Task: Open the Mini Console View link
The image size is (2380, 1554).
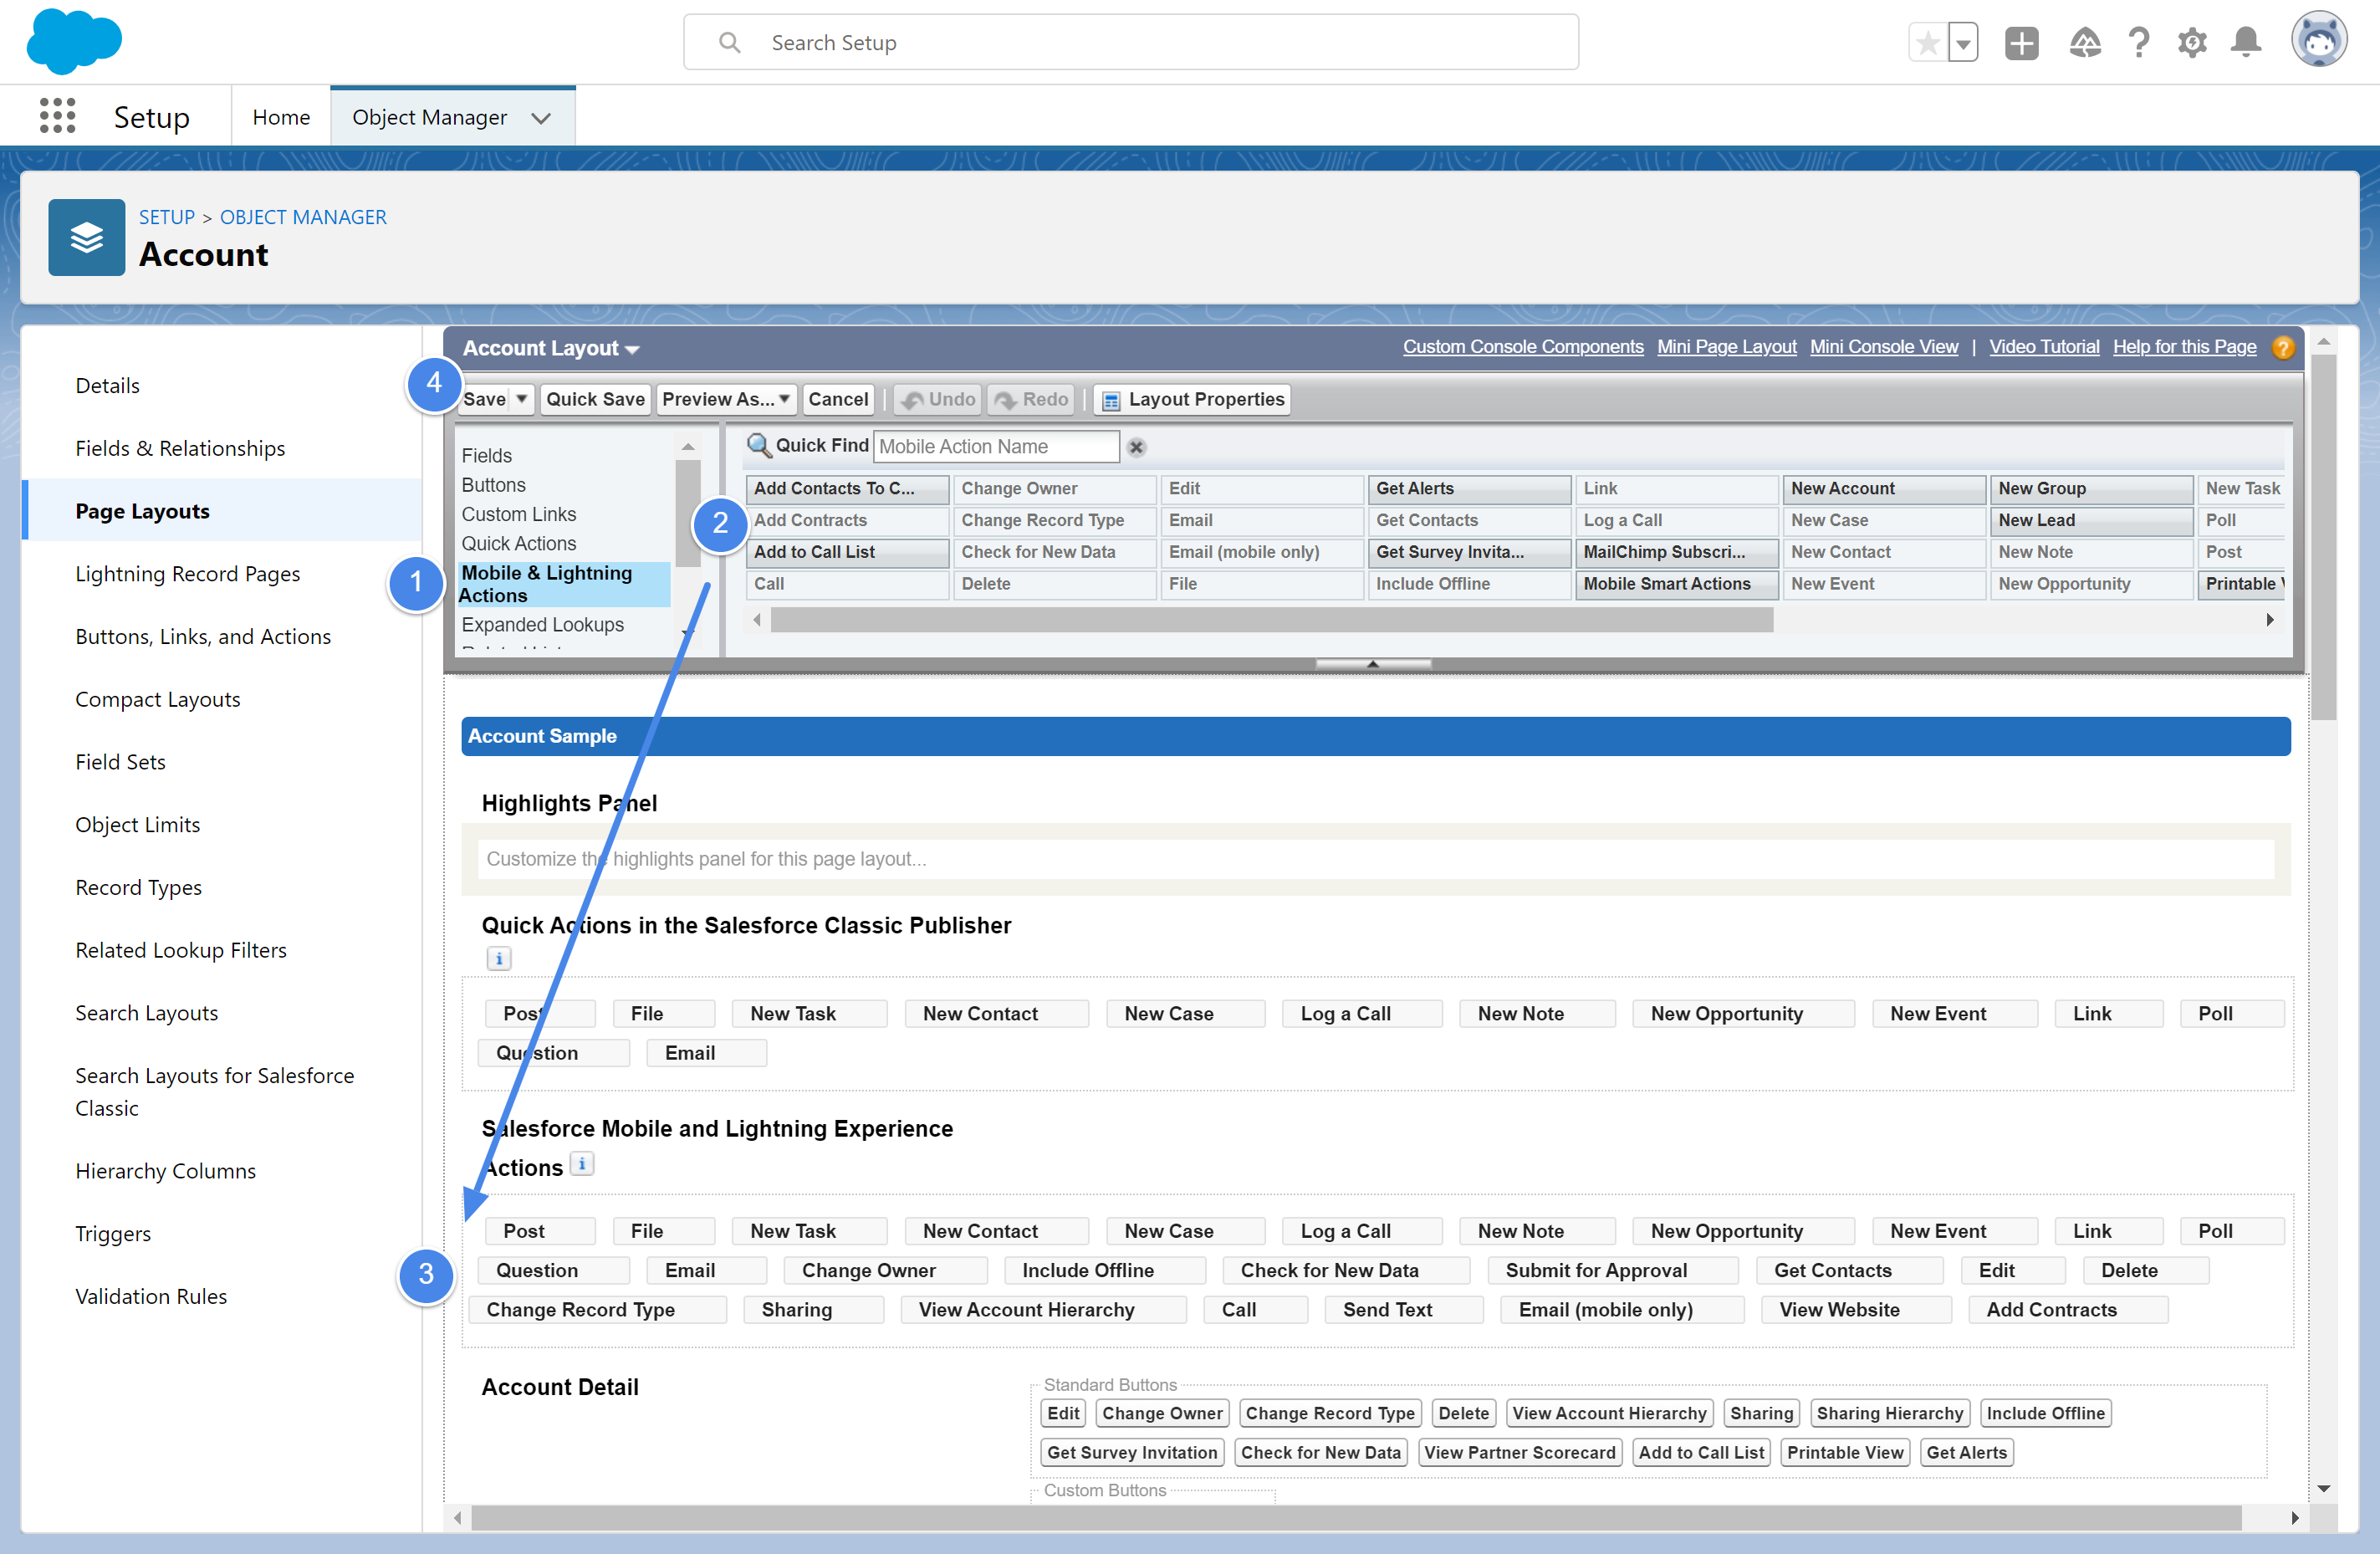Action: [1883, 347]
